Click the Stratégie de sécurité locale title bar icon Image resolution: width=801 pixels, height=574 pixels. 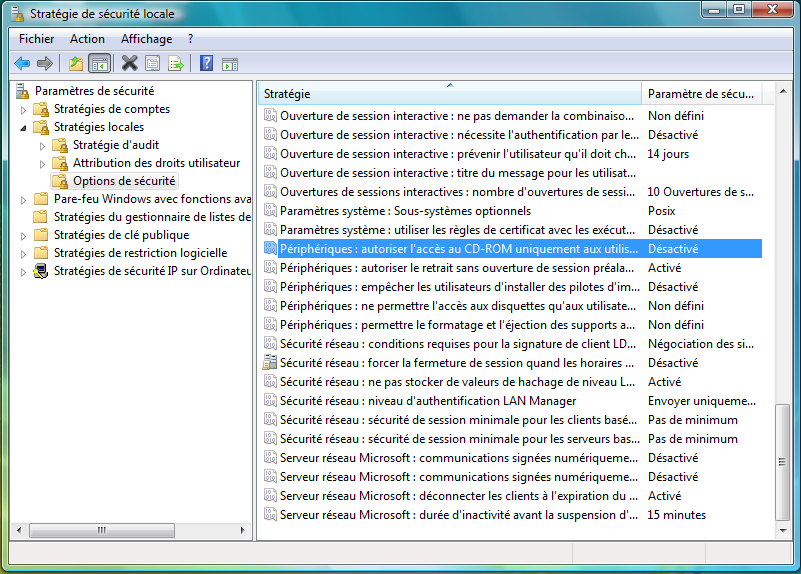(x=17, y=14)
